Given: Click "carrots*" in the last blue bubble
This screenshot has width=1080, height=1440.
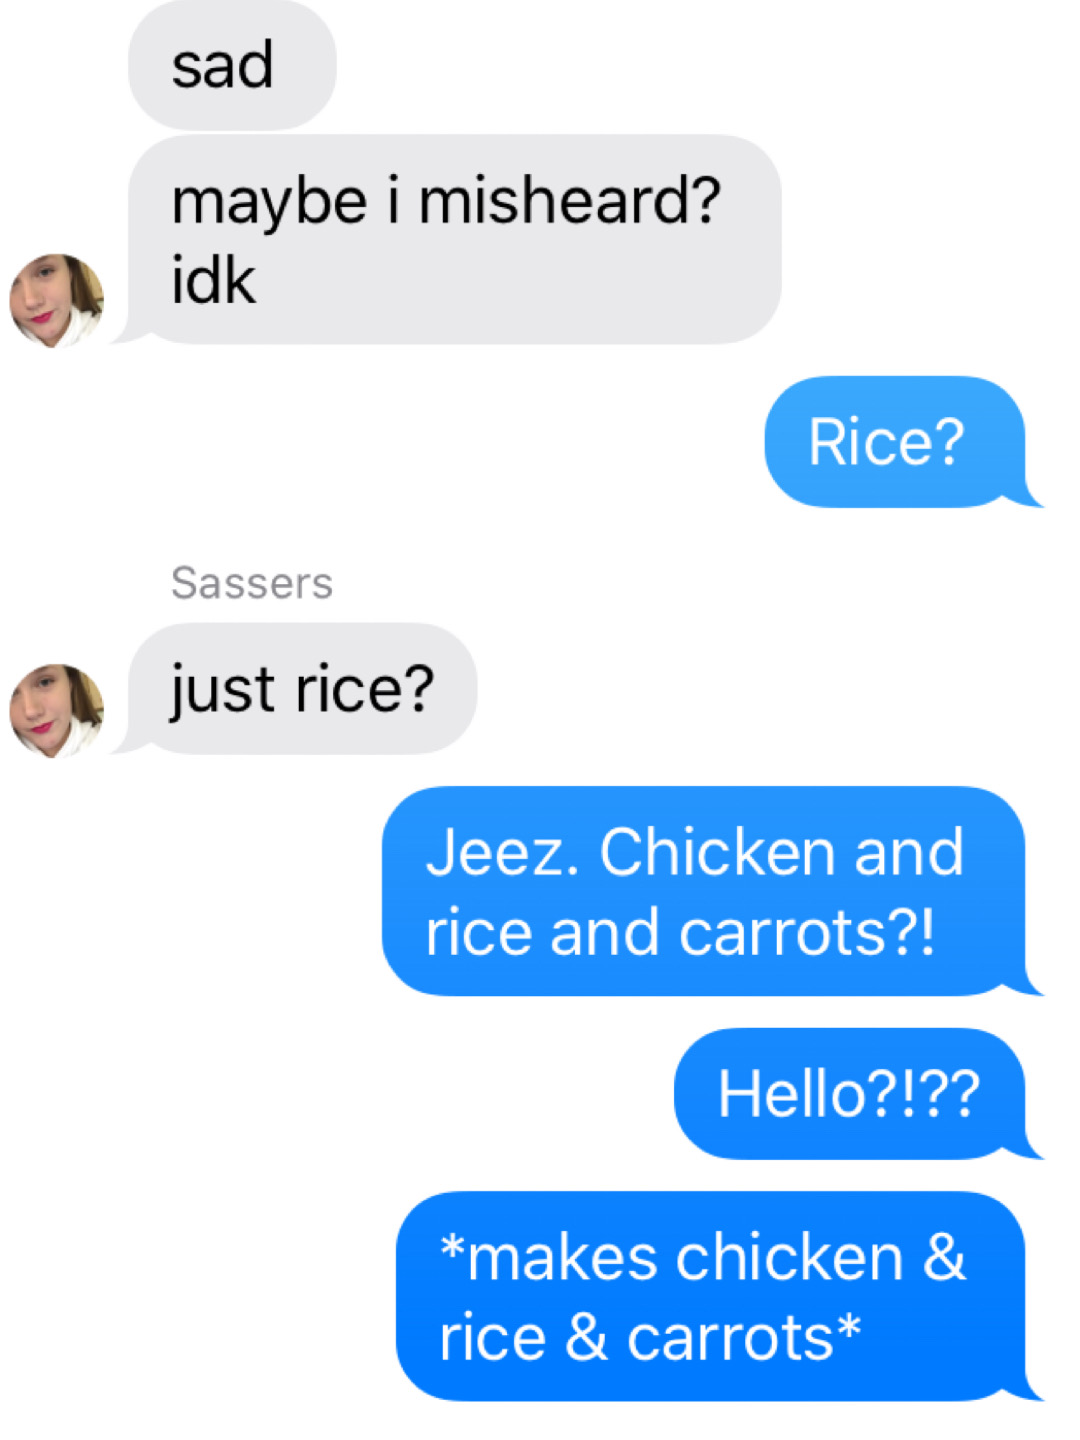Looking at the screenshot, I should (x=744, y=1338).
